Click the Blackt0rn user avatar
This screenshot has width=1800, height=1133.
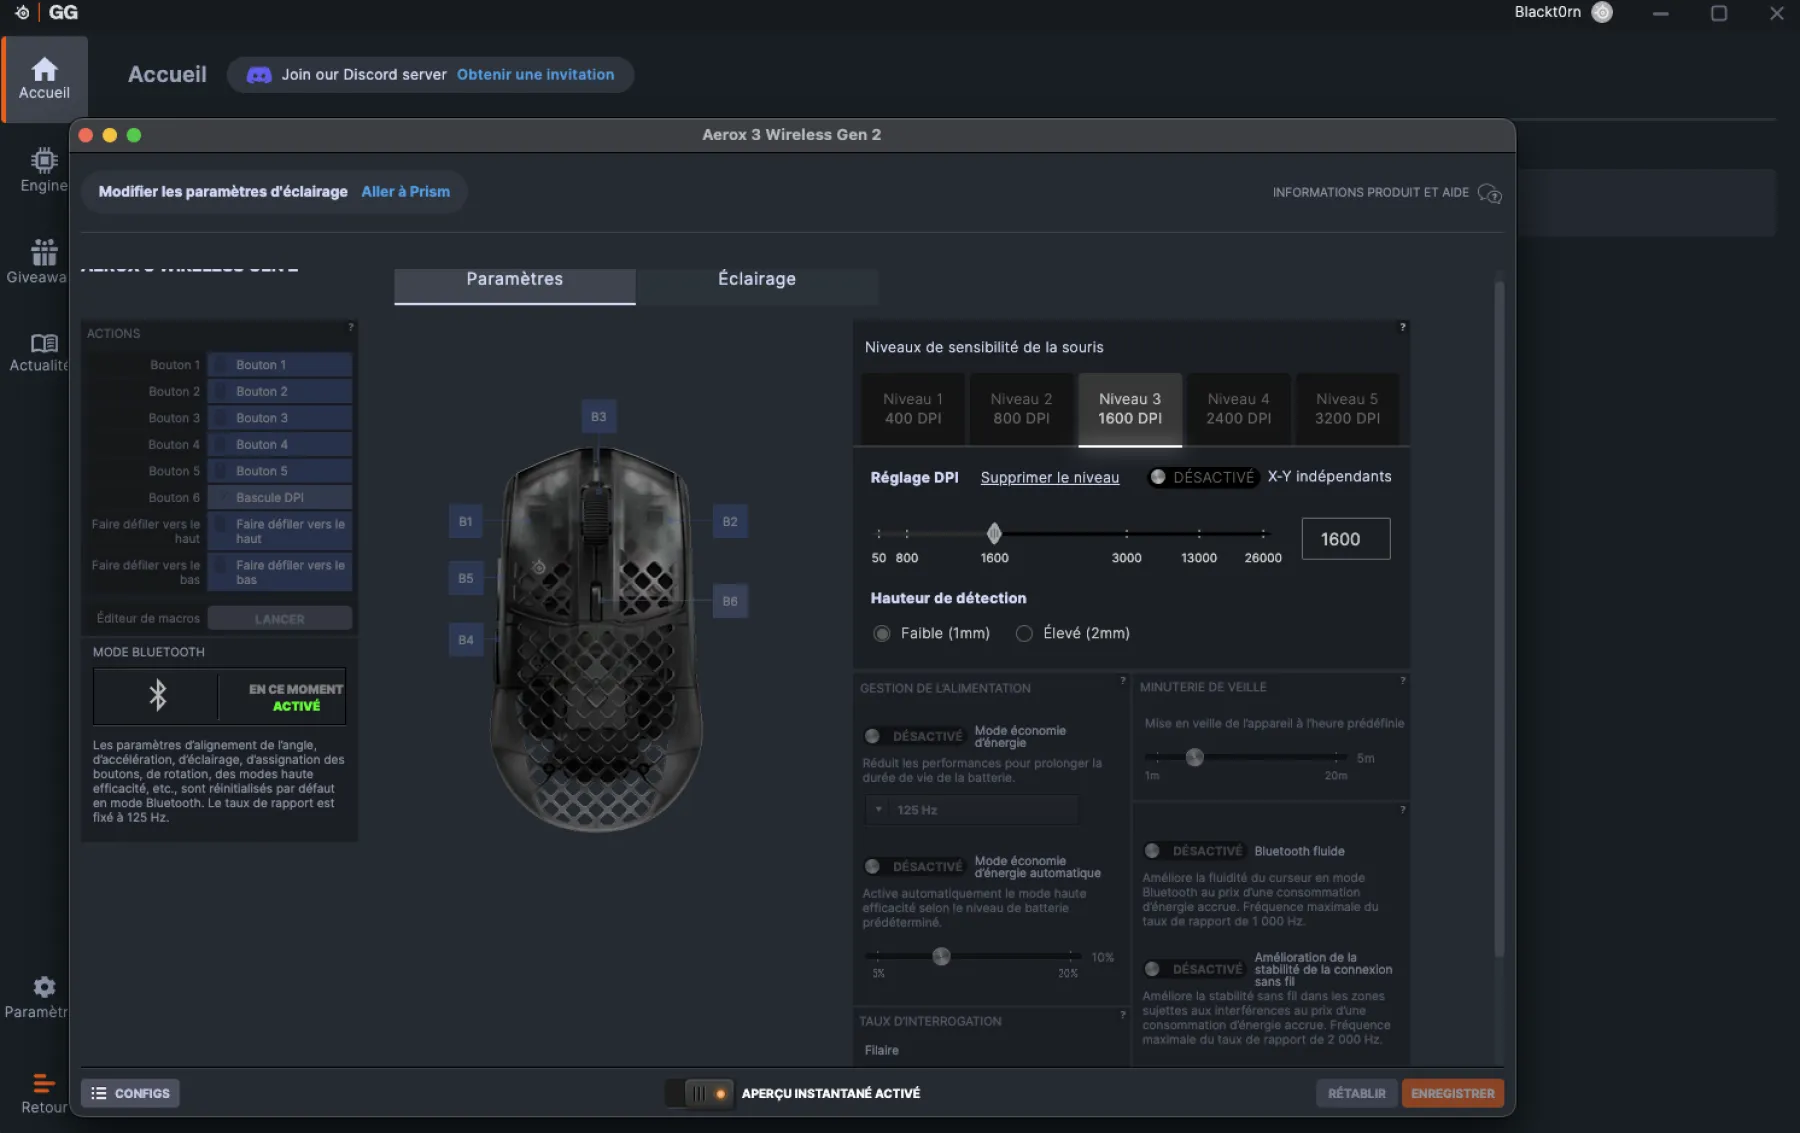point(1602,12)
